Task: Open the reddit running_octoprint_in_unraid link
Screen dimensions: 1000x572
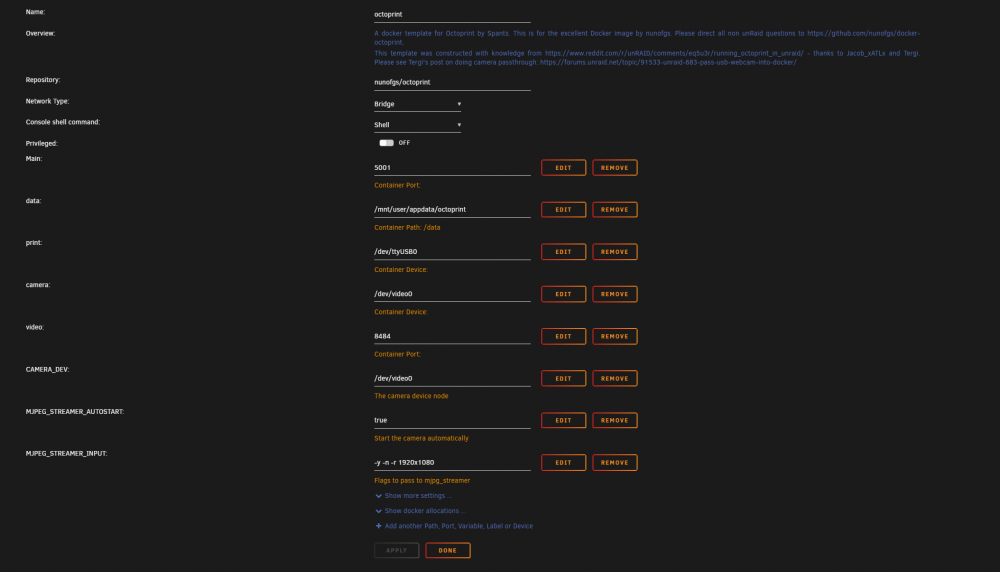Action: tap(674, 54)
